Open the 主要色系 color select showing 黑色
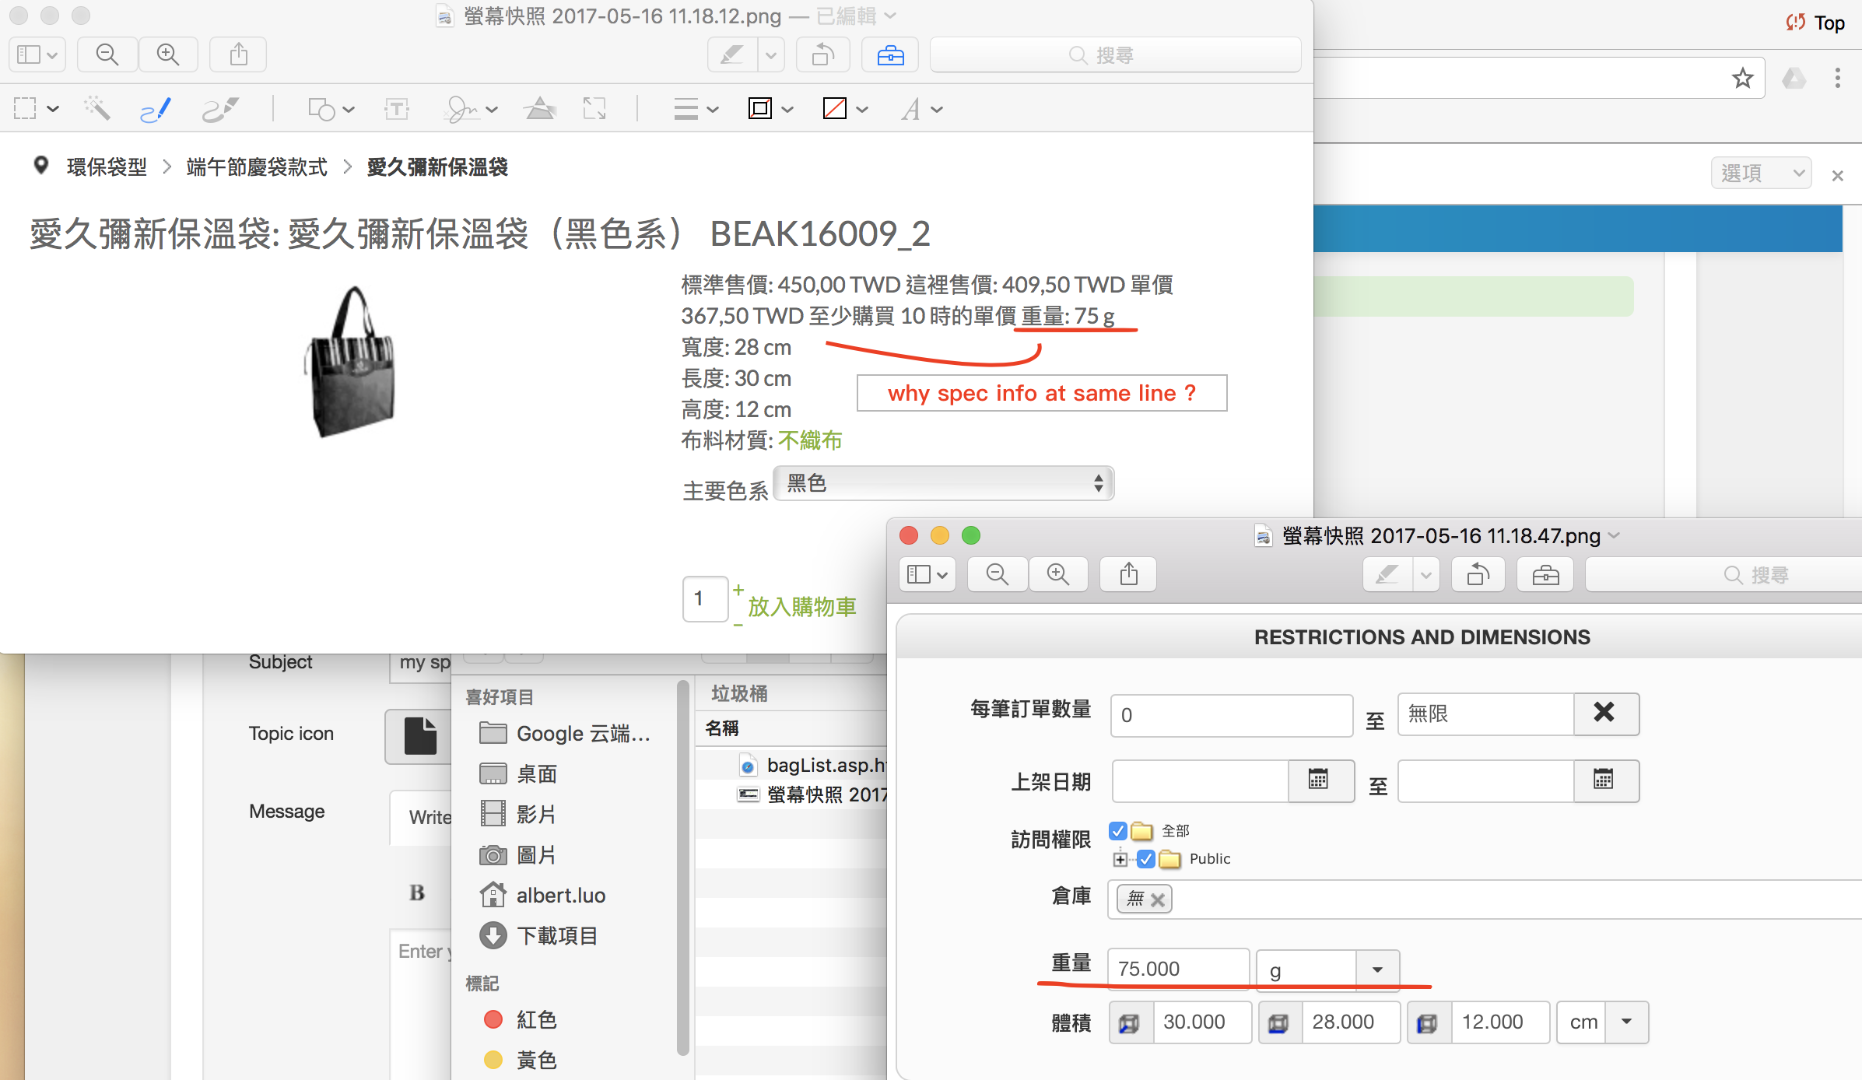1862x1080 pixels. (944, 484)
